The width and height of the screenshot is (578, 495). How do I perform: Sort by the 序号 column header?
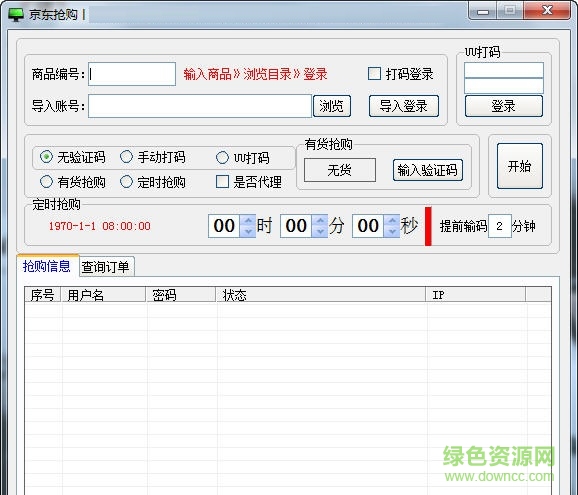tap(43, 295)
